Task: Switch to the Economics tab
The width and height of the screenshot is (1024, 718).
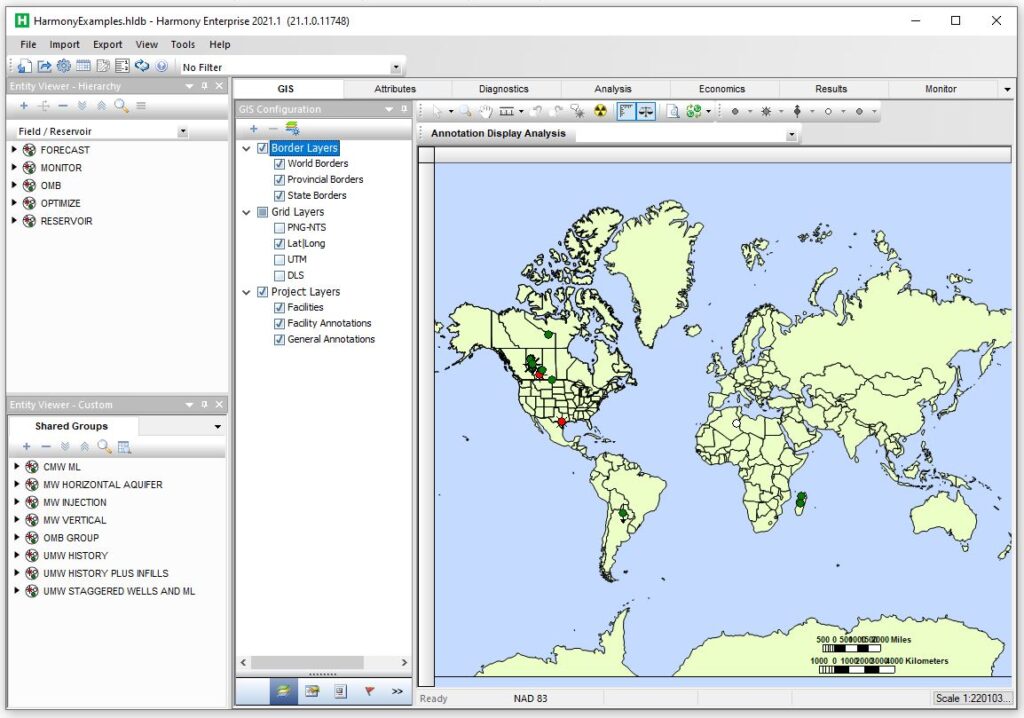Action: point(722,89)
